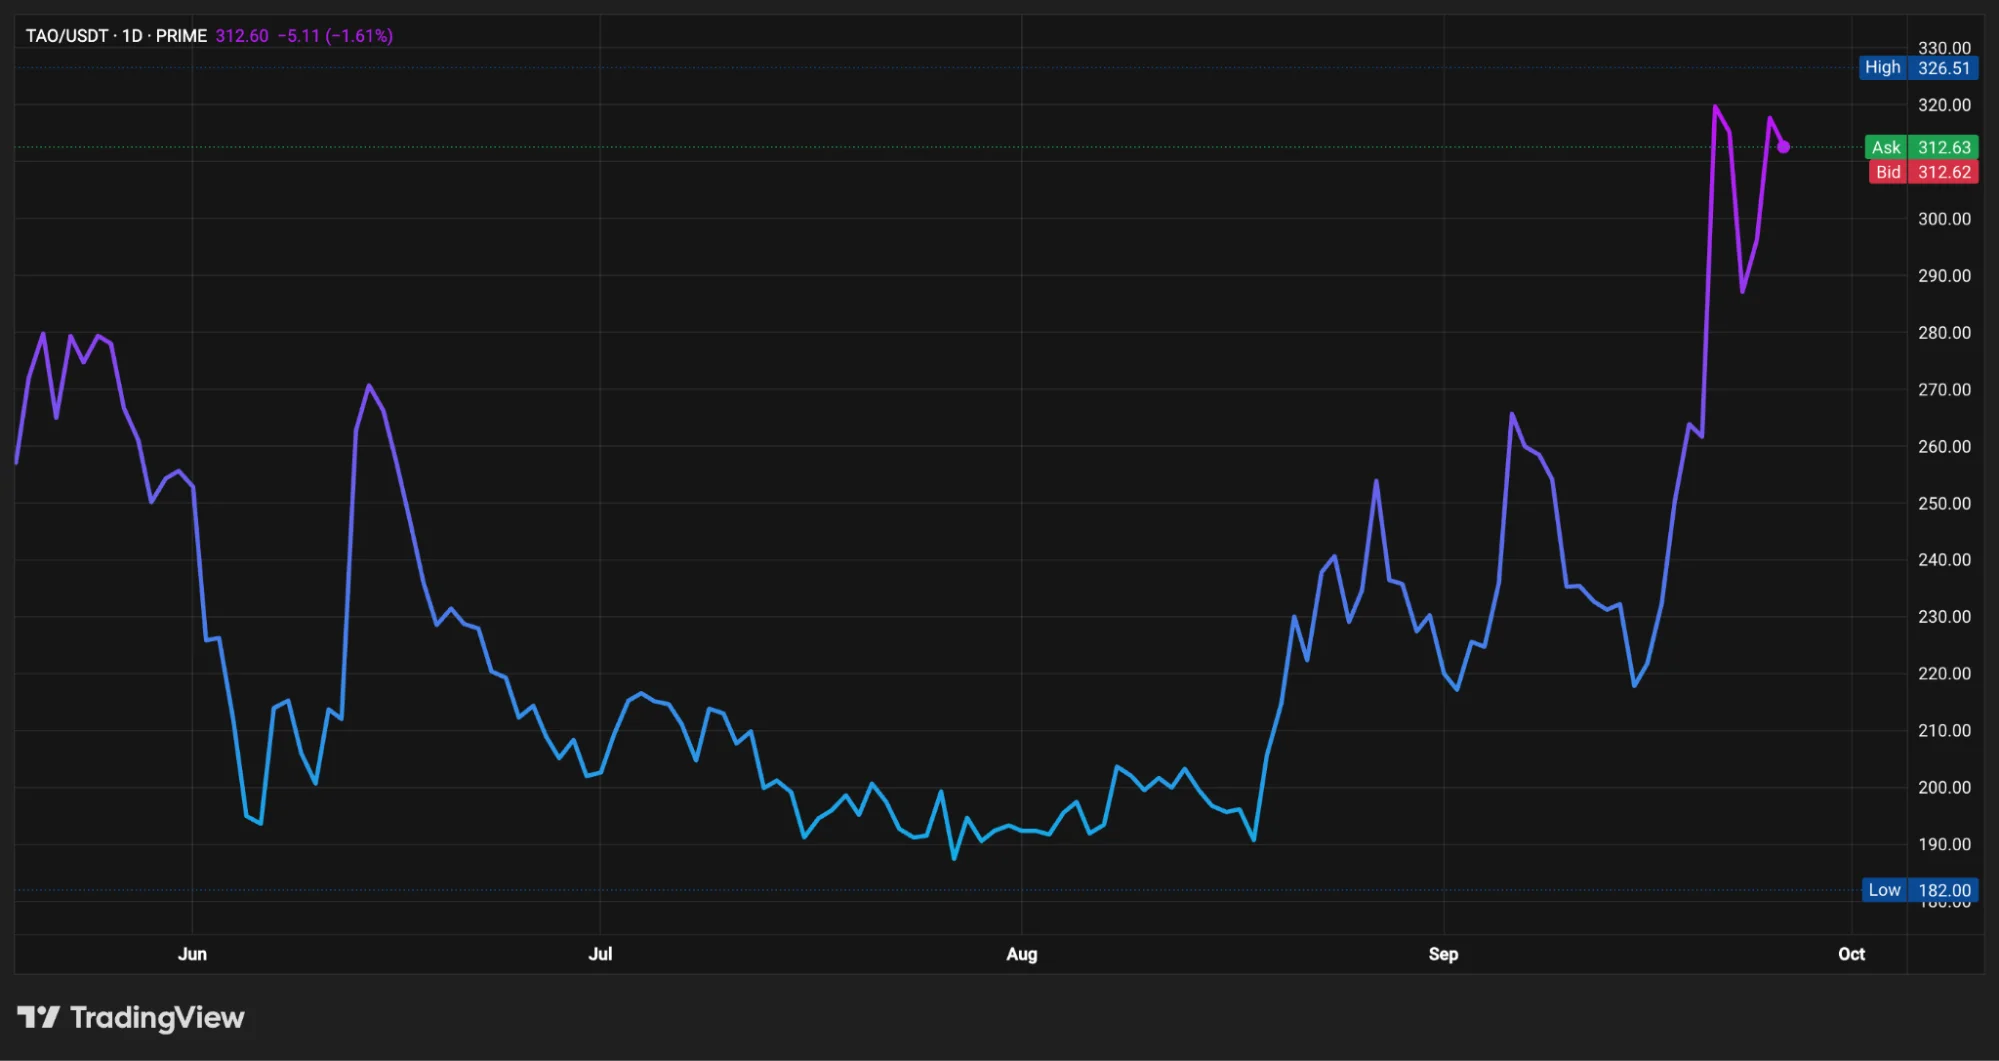Click the High 326.51 price label

(1918, 68)
